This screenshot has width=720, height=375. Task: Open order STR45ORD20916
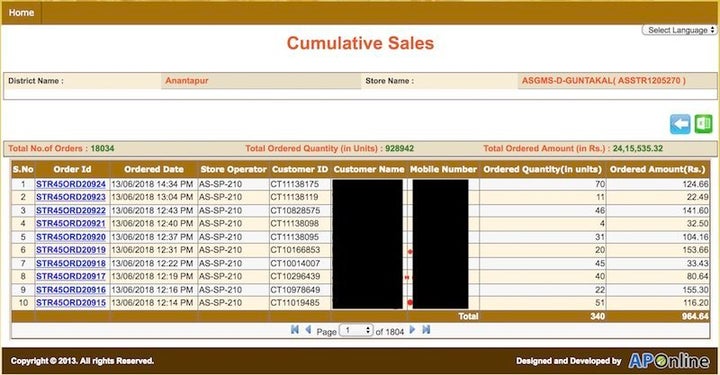click(71, 290)
